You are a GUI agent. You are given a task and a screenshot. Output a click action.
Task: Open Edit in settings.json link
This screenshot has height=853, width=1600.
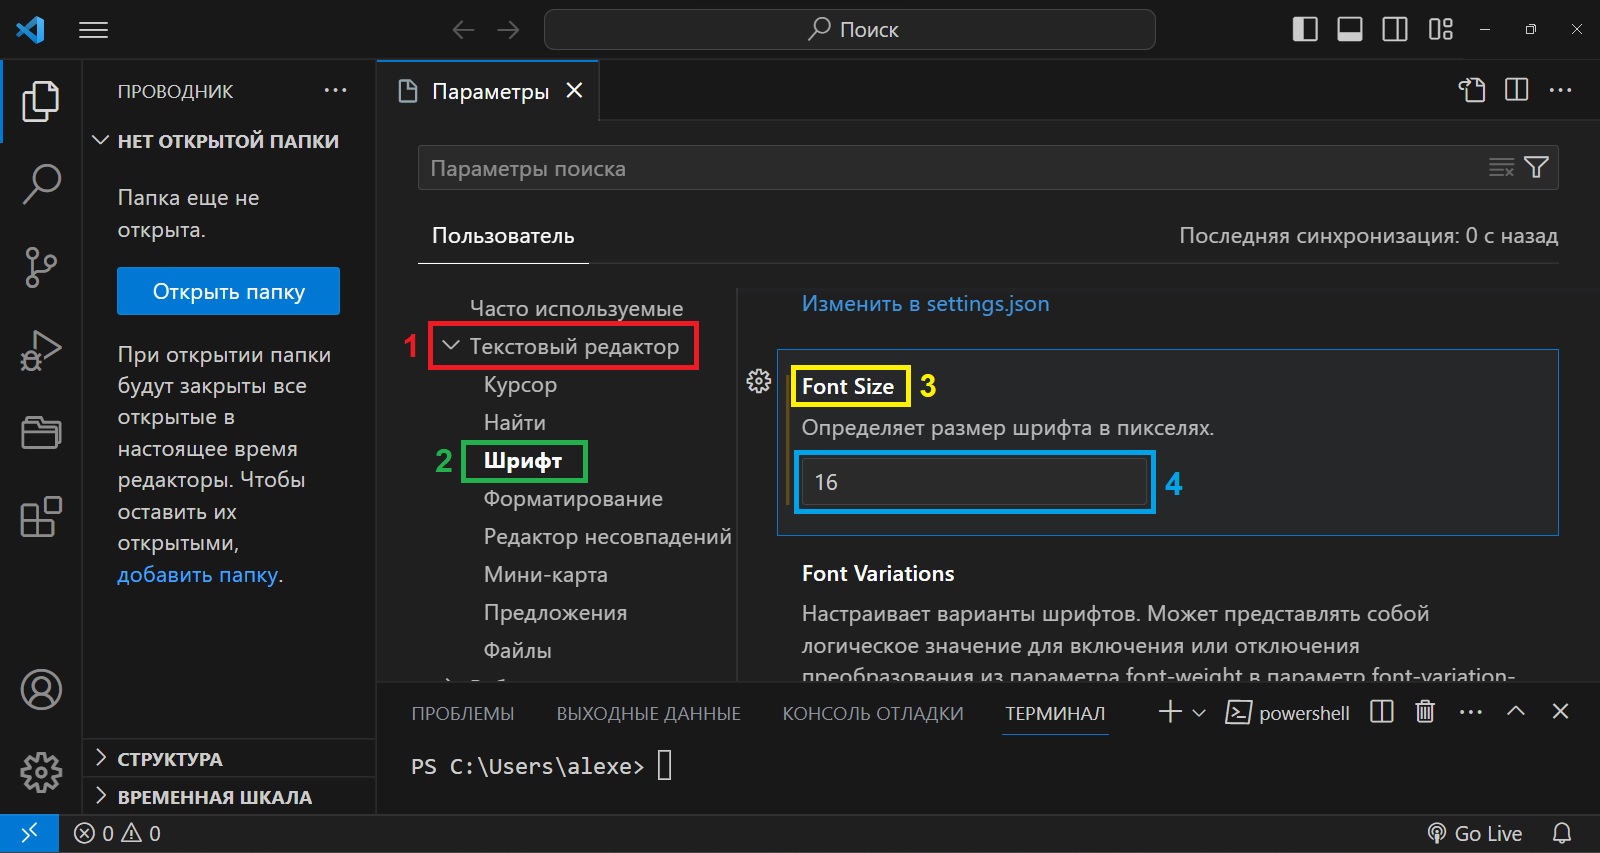coord(926,304)
